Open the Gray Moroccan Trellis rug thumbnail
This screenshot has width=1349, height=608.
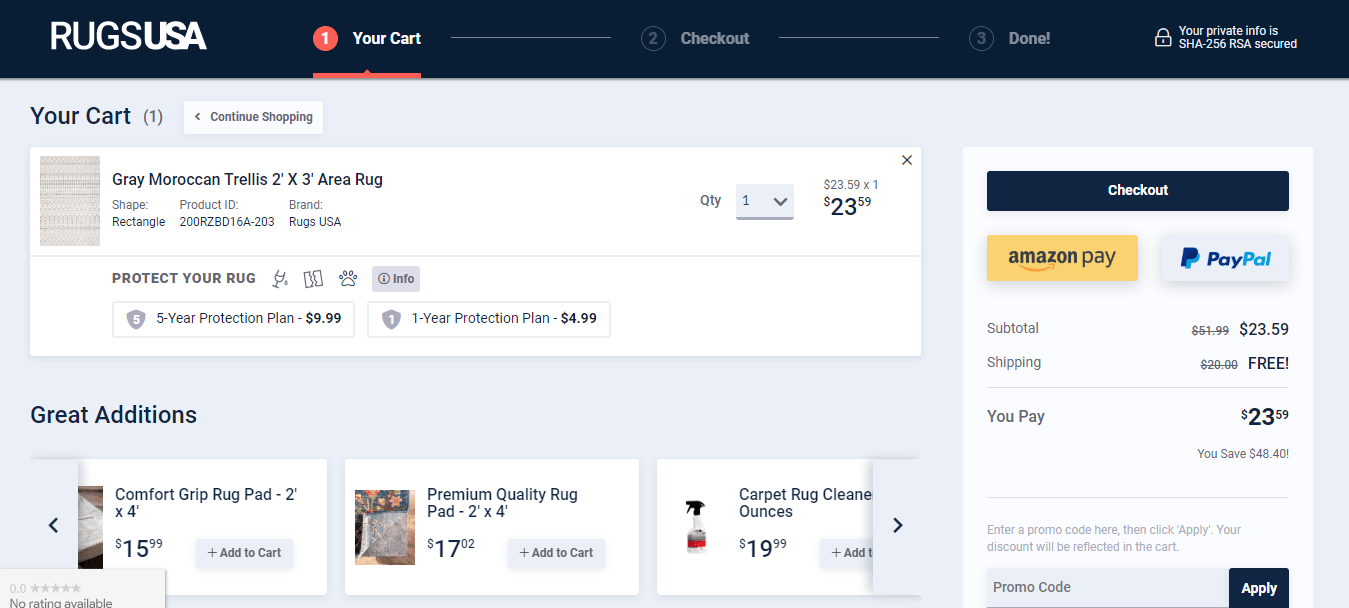70,201
